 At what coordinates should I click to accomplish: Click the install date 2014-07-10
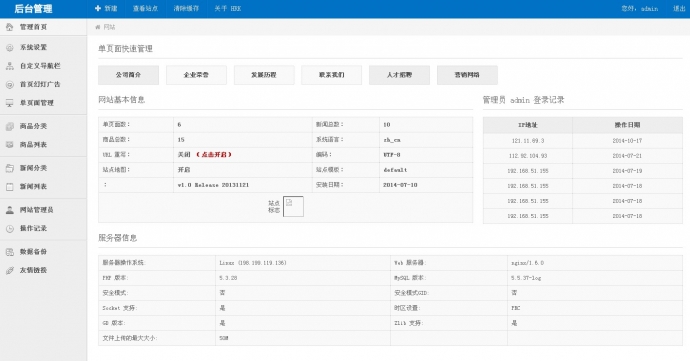(400, 185)
